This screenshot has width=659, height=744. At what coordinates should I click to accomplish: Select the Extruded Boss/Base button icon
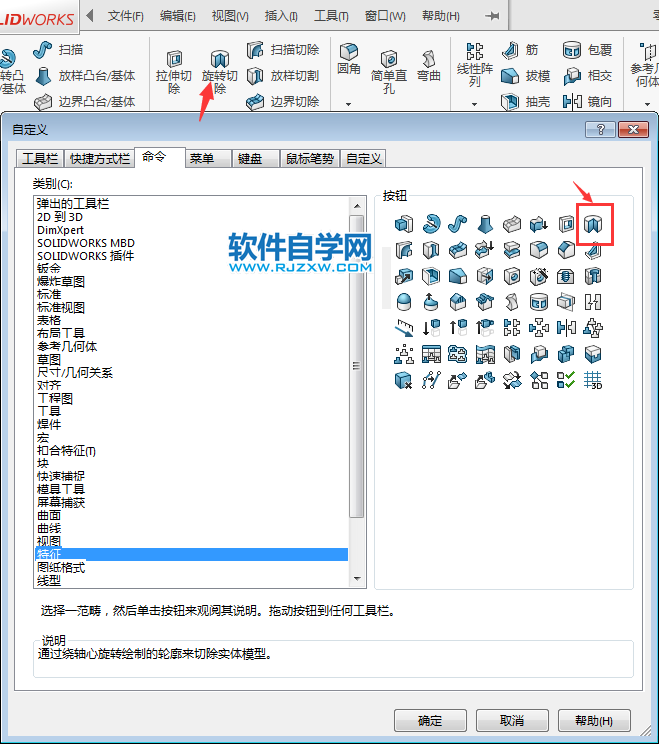[x=404, y=223]
